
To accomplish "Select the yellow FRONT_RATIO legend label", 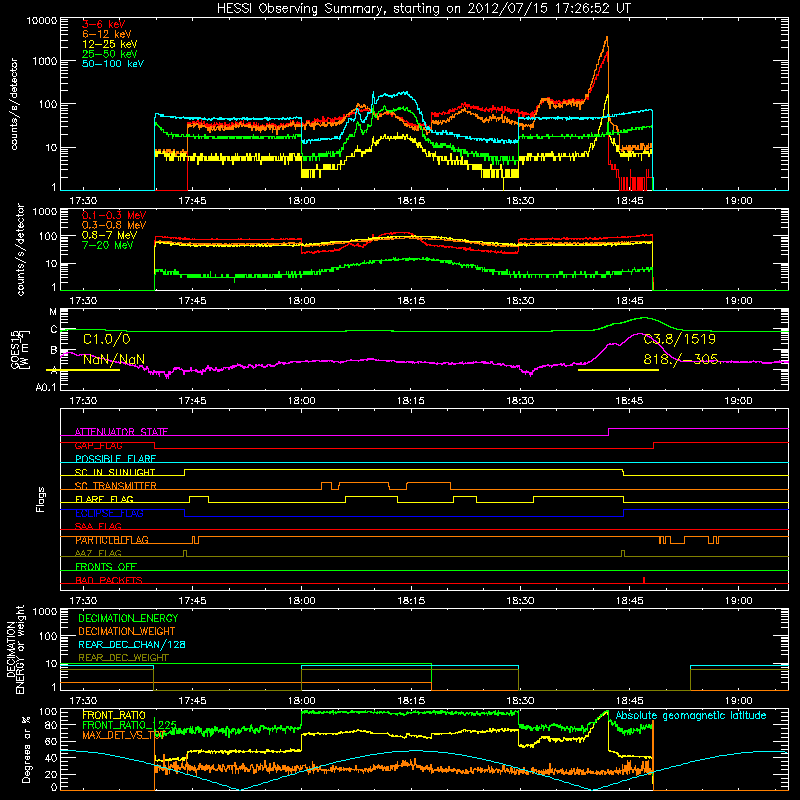I will [x=114, y=715].
